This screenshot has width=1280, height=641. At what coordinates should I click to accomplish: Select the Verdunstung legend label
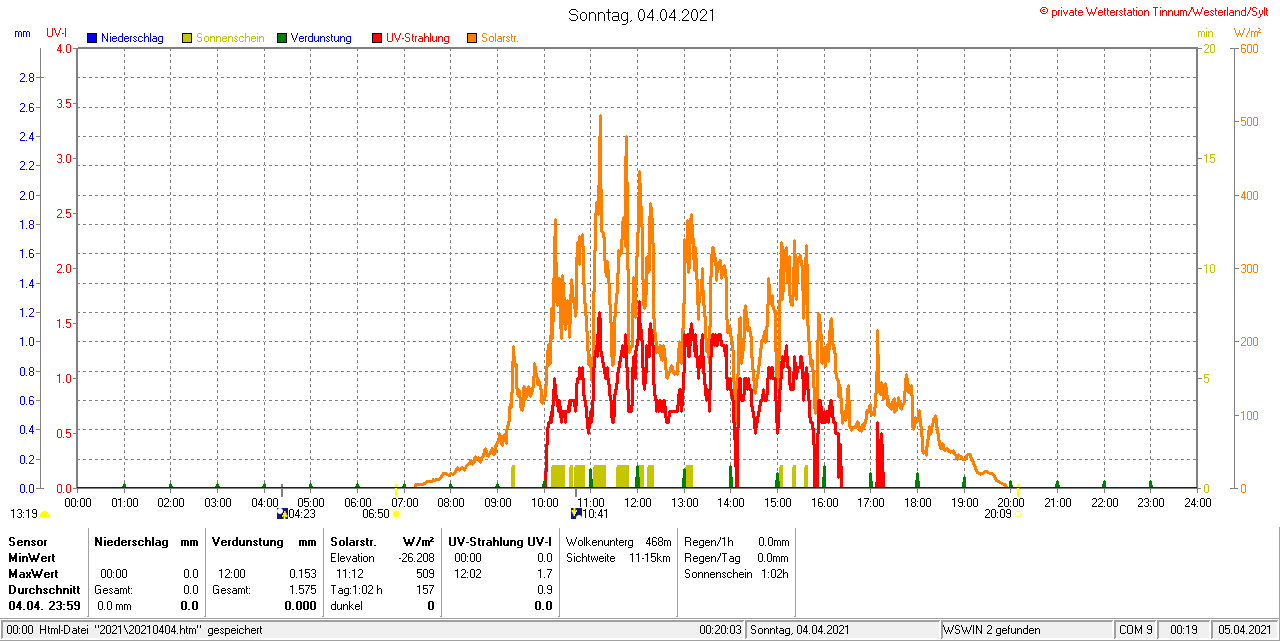321,38
